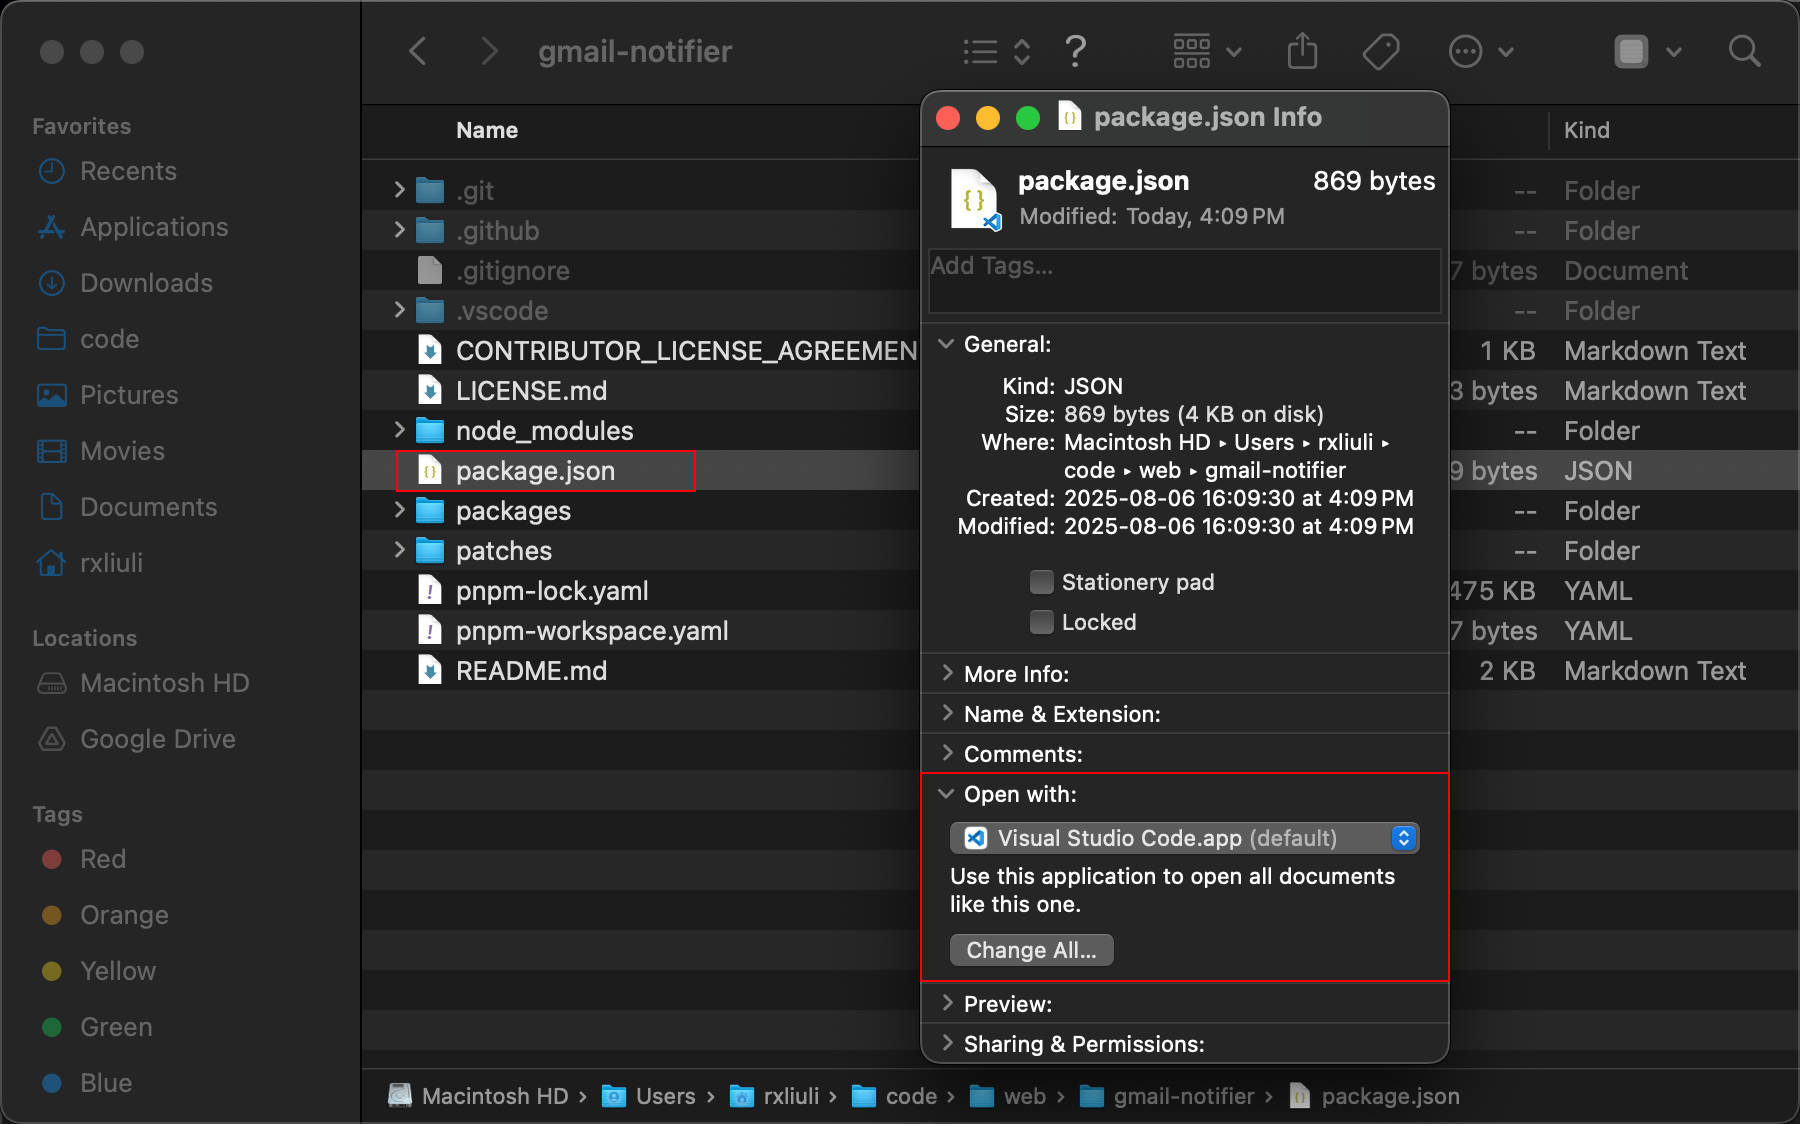The width and height of the screenshot is (1800, 1124).
Task: Open Downloads in the sidebar
Action: pos(146,283)
